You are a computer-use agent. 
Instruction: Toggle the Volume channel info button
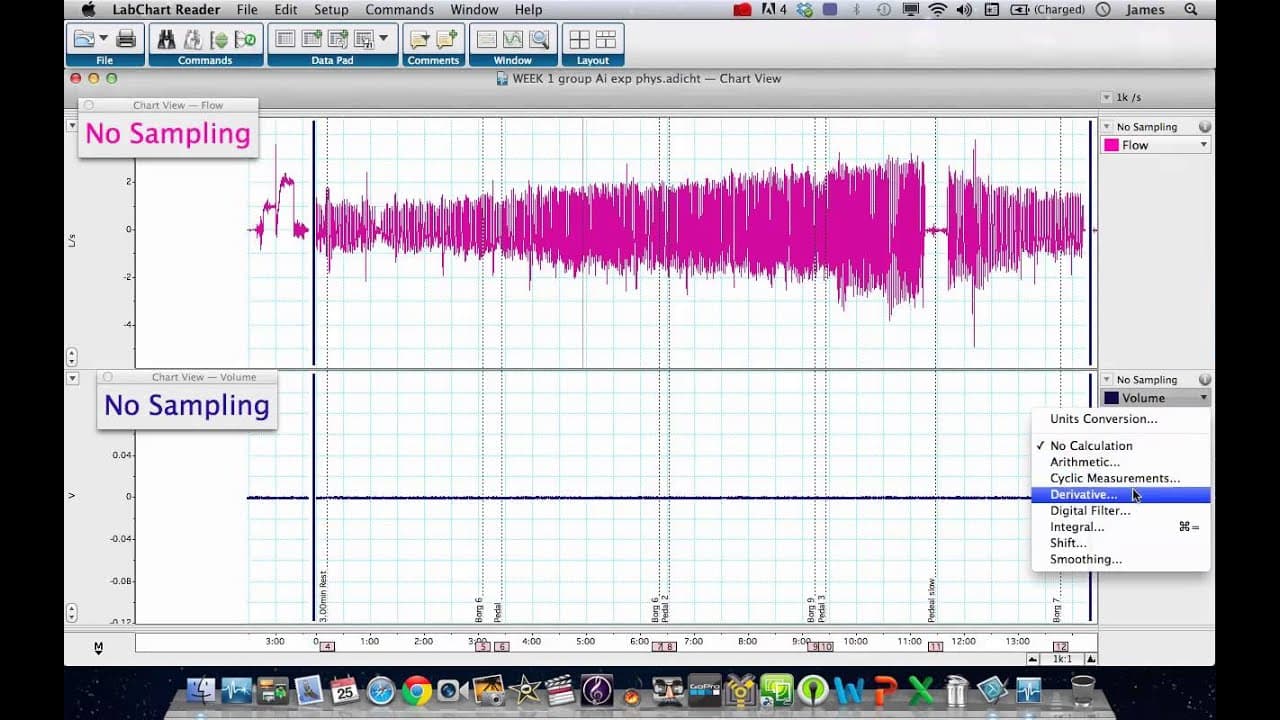pos(1205,380)
